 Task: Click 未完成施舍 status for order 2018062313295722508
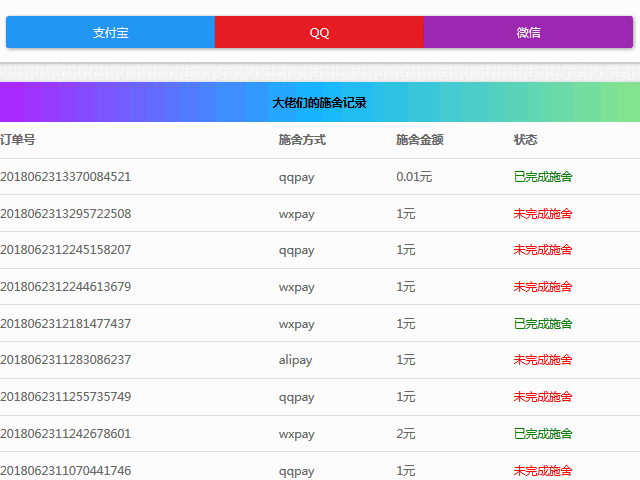[x=543, y=214]
